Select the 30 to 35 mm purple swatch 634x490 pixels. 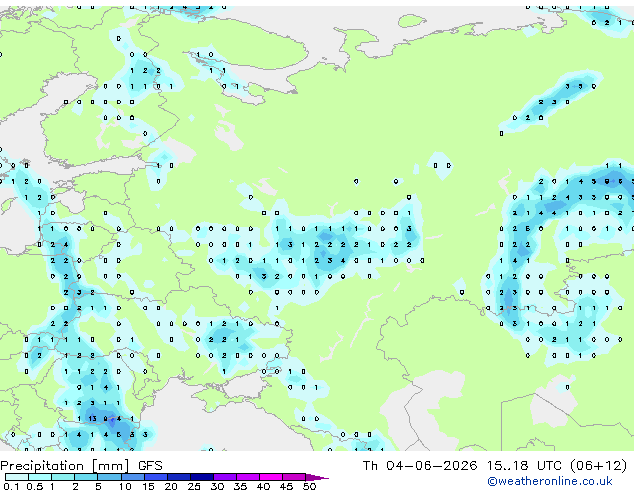pyautogui.click(x=224, y=477)
